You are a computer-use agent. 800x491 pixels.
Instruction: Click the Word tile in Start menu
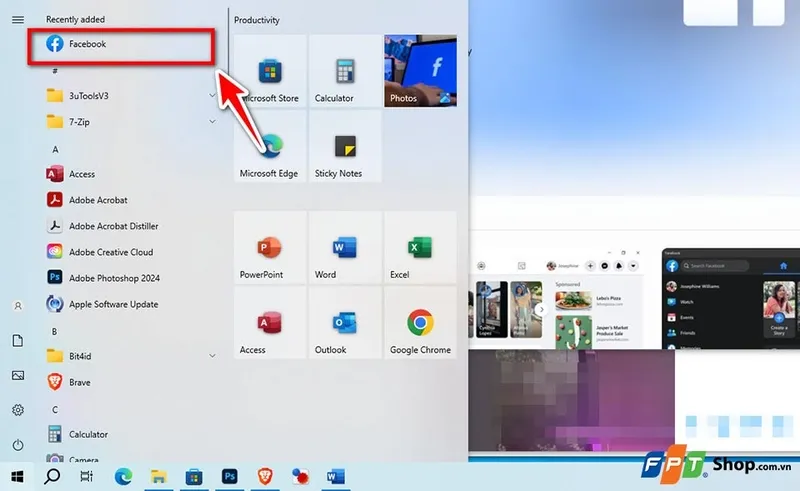click(x=345, y=248)
